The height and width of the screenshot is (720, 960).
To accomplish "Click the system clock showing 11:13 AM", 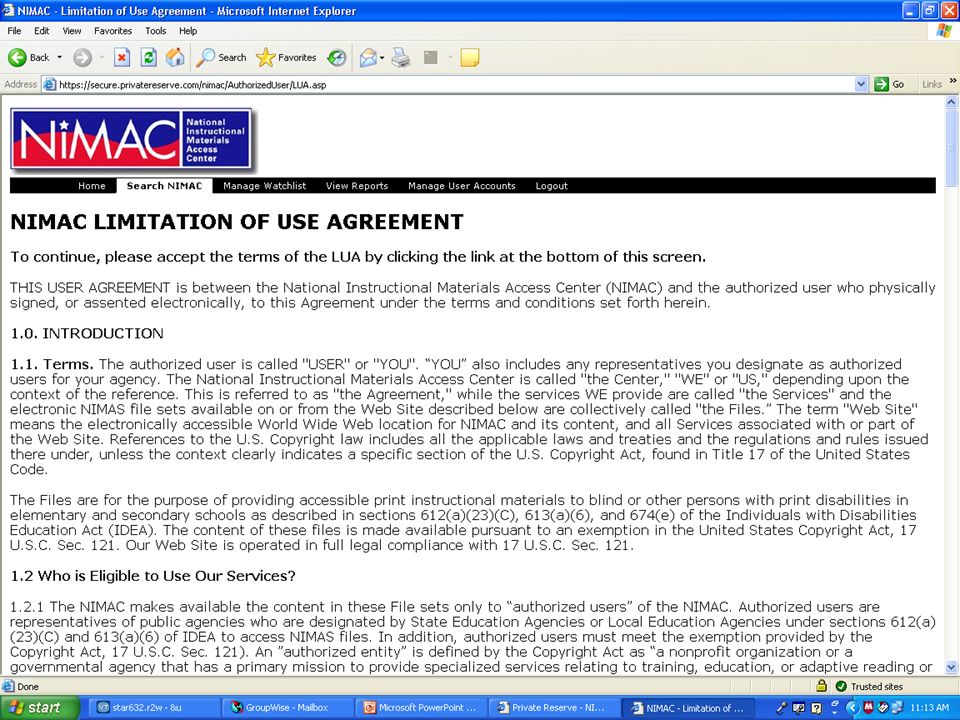I will [x=929, y=708].
